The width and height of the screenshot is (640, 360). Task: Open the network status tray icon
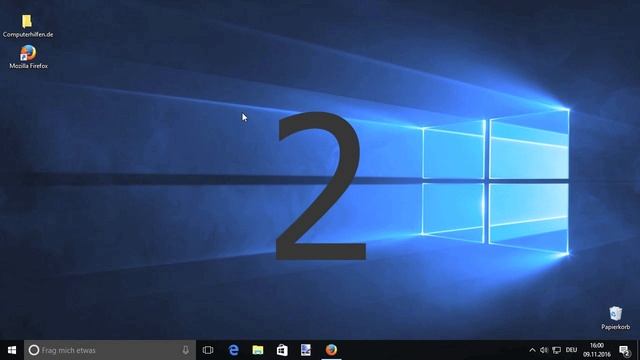(x=556, y=350)
